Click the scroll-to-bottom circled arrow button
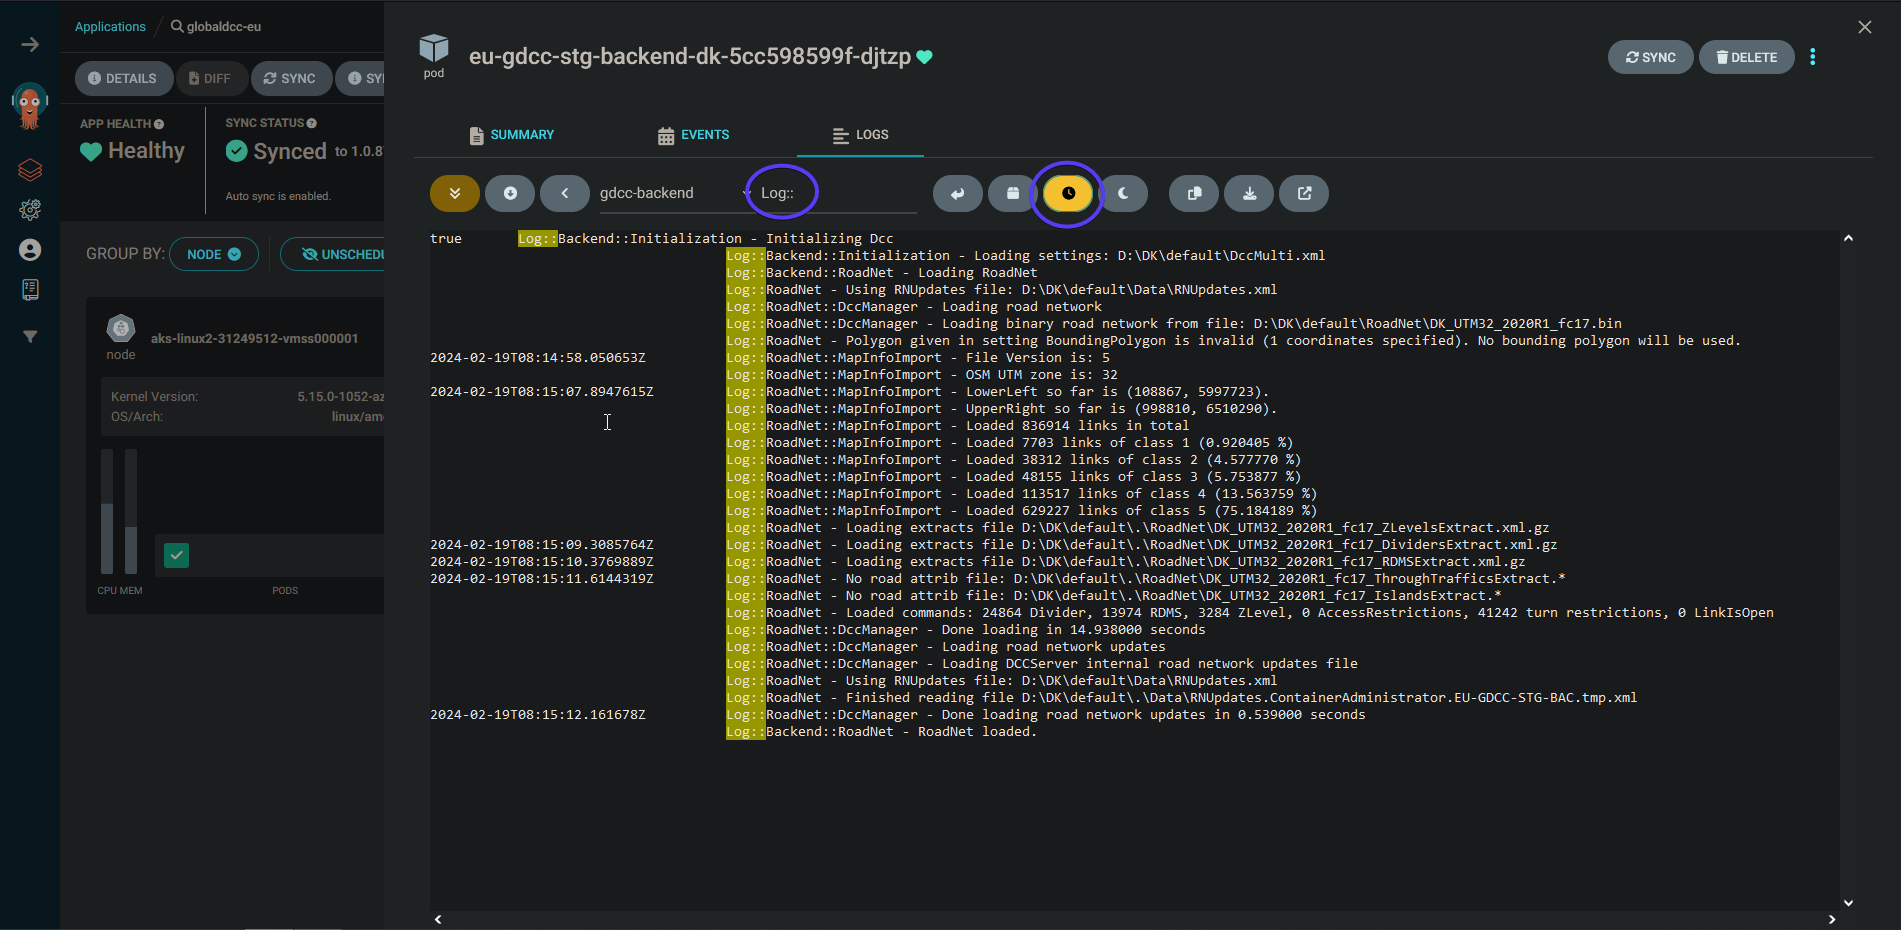Screen dimensions: 1901x930 [x=510, y=193]
